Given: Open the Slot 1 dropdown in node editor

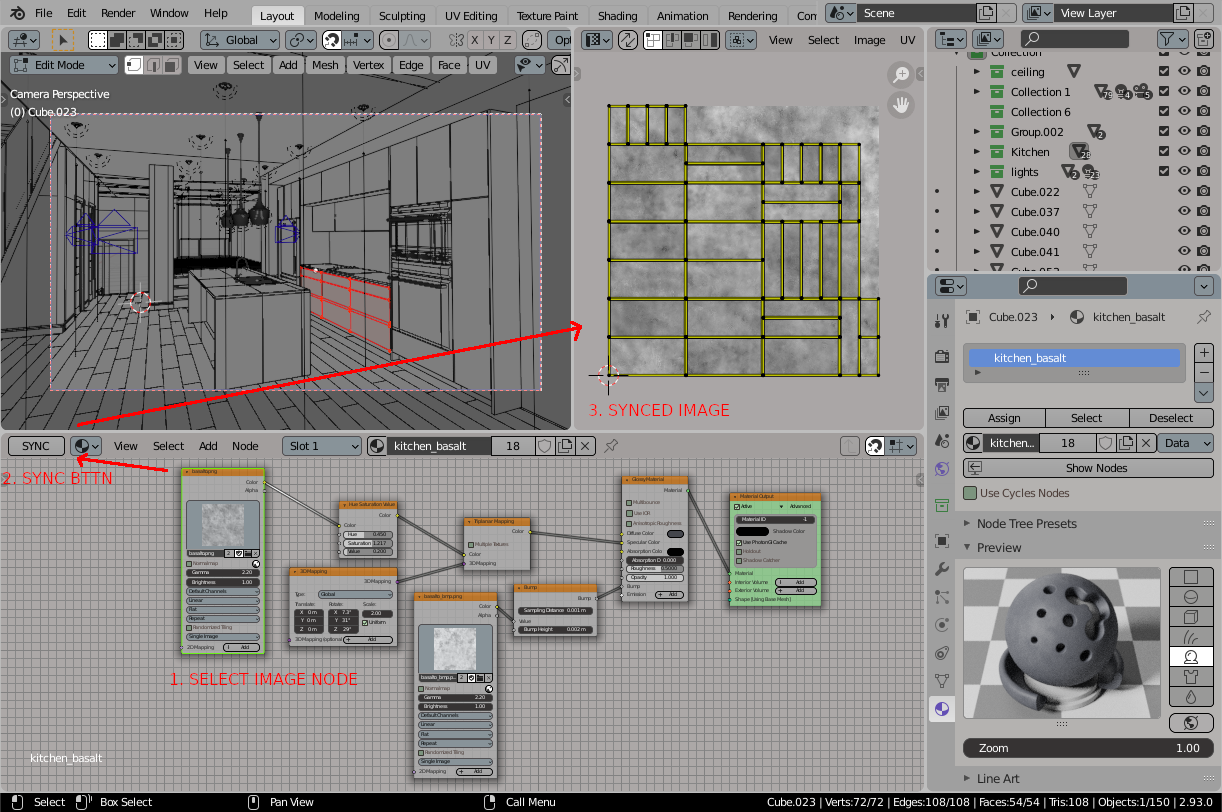Looking at the screenshot, I should coord(322,446).
